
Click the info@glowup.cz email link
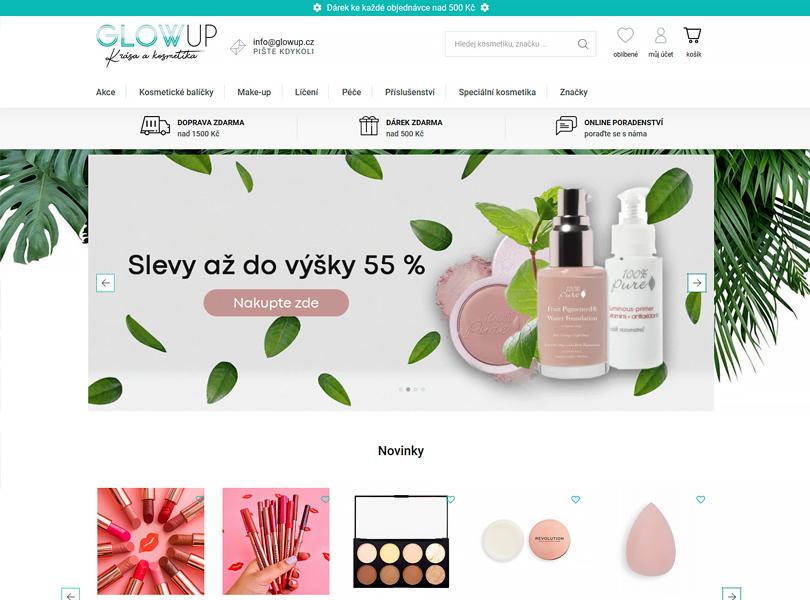tap(283, 42)
